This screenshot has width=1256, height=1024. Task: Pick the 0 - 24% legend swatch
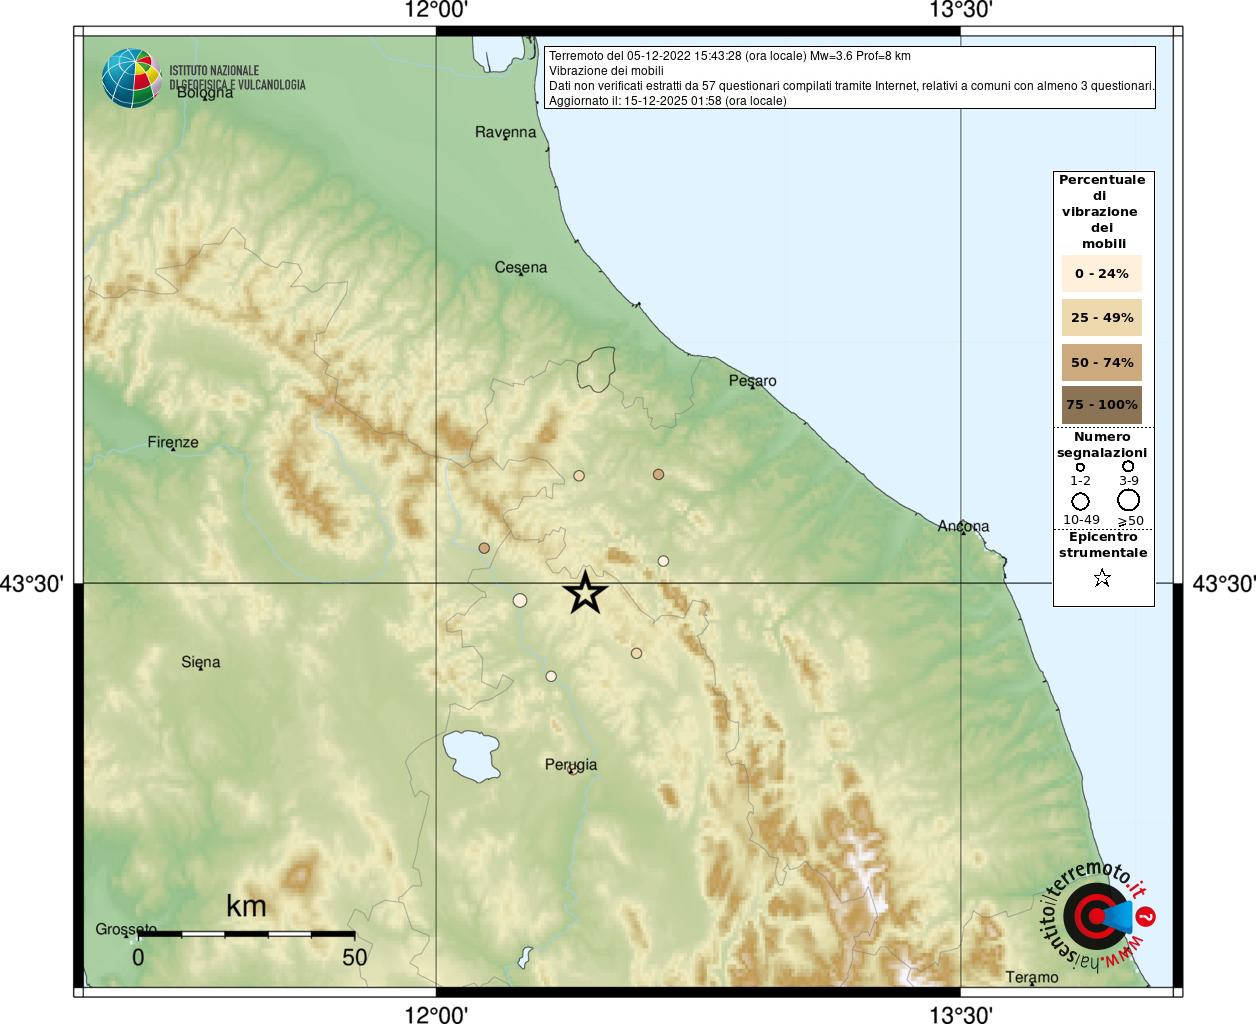[1101, 274]
